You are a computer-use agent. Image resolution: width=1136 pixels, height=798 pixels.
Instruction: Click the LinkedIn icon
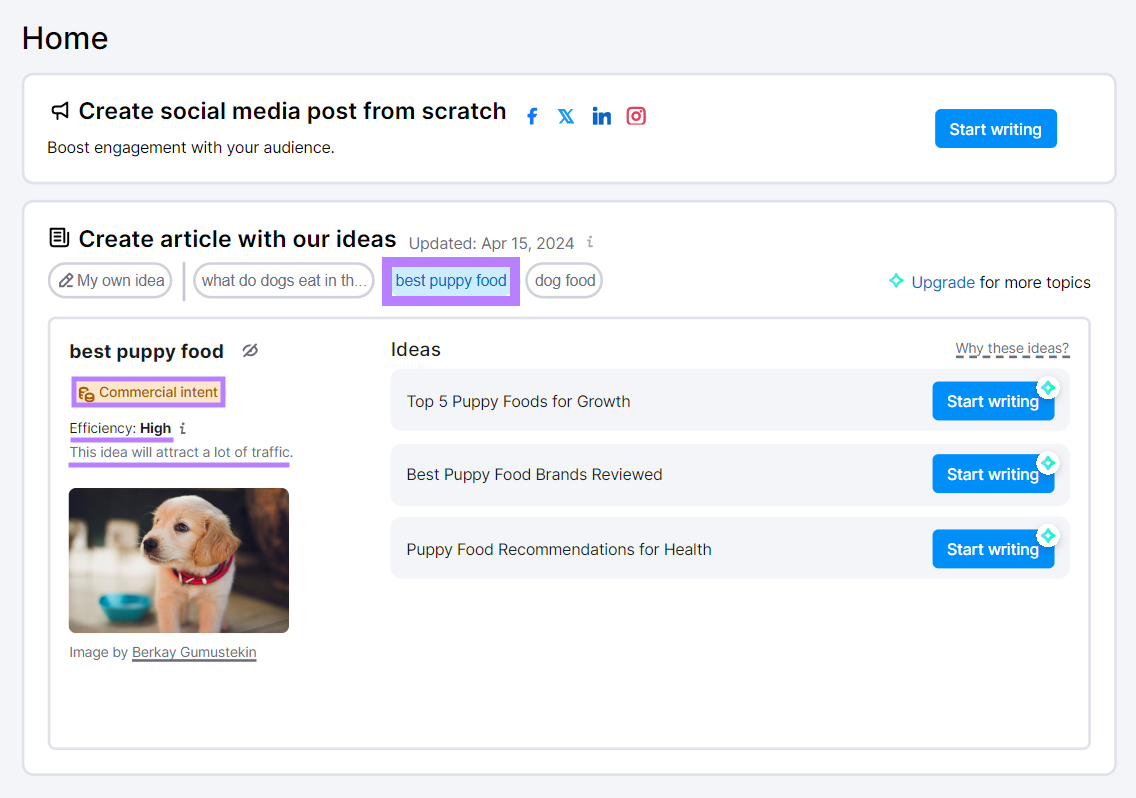click(601, 116)
